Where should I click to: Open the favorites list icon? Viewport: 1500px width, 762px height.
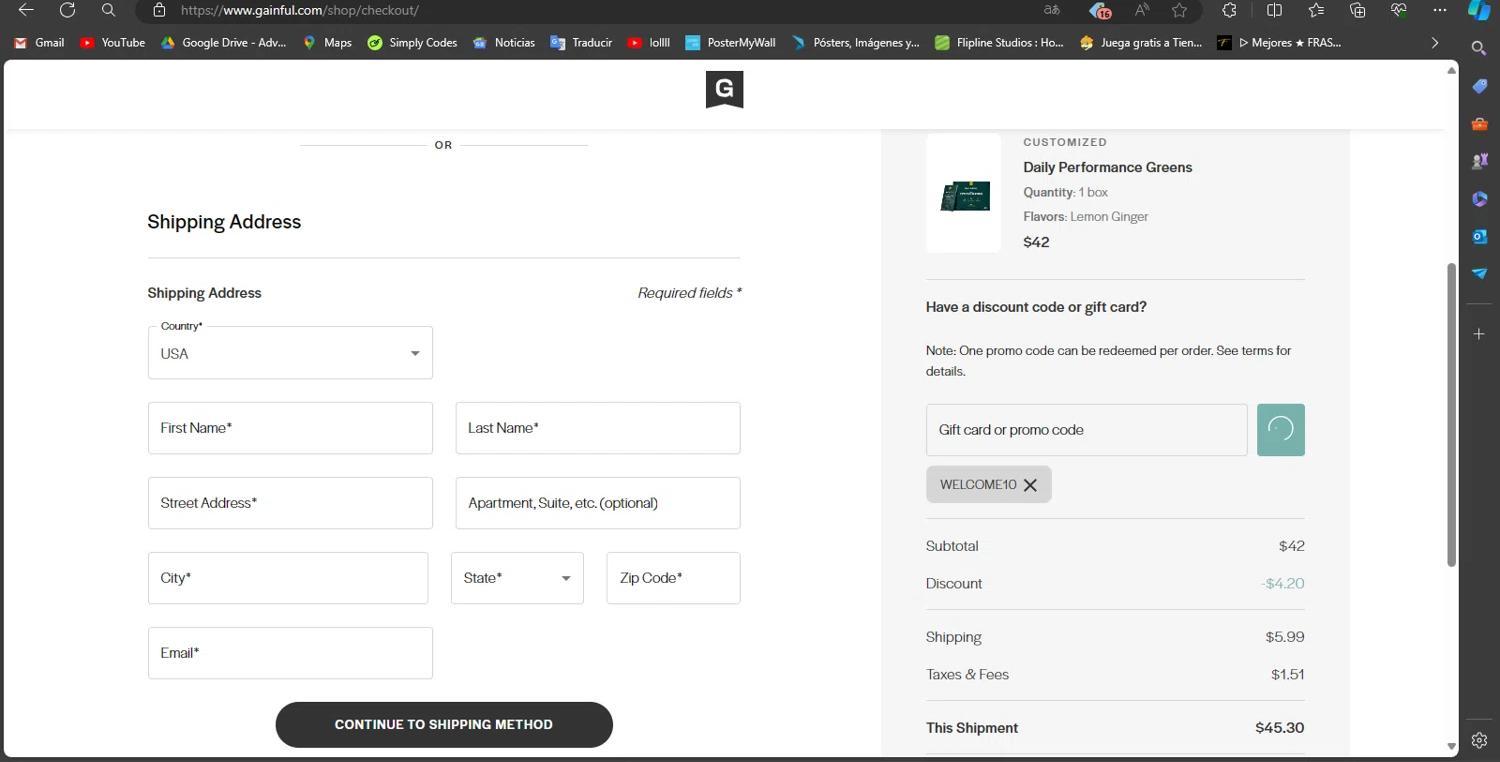tap(1316, 10)
